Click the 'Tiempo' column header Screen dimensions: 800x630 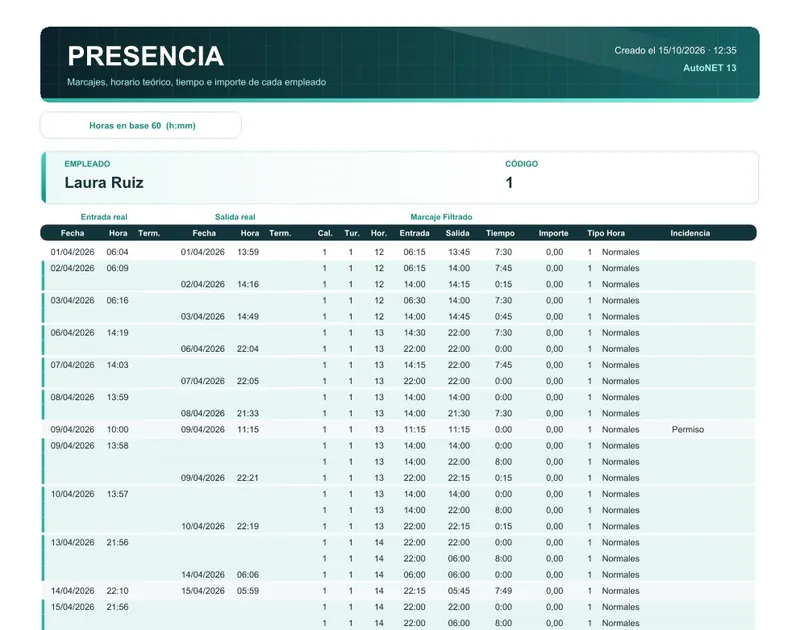click(x=500, y=233)
